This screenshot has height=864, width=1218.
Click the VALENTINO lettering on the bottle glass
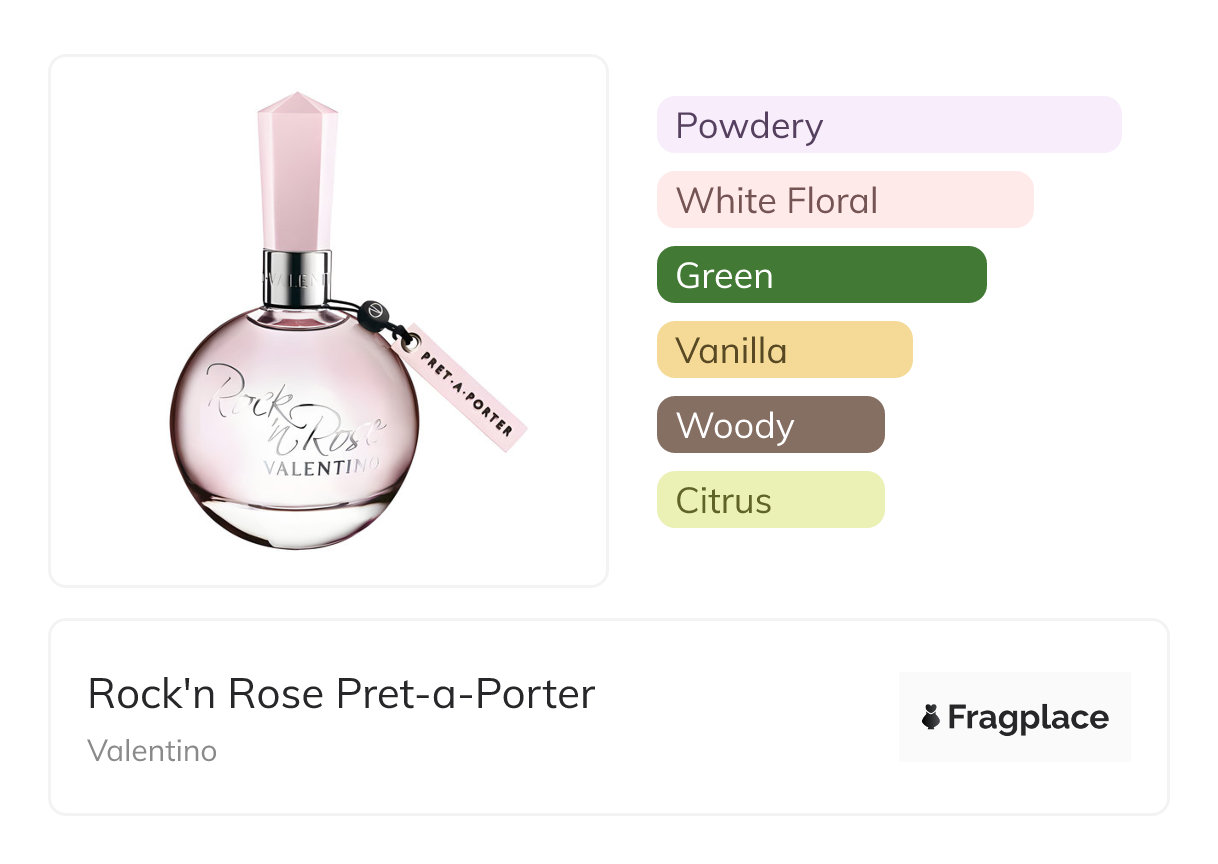pos(320,467)
